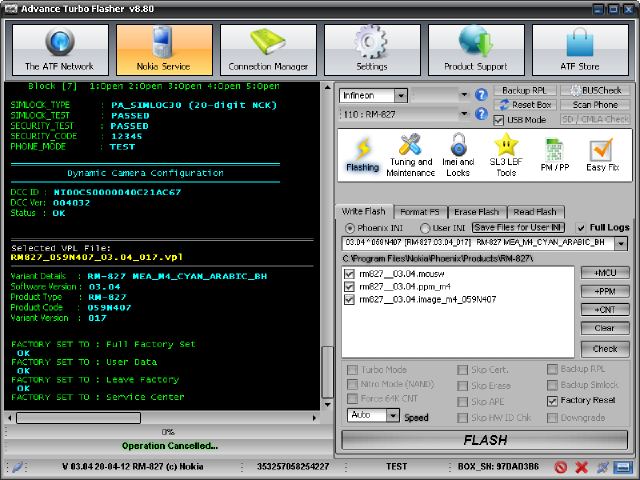This screenshot has height=480, width=640.
Task: Click the Backup RPL button
Action: point(524,90)
